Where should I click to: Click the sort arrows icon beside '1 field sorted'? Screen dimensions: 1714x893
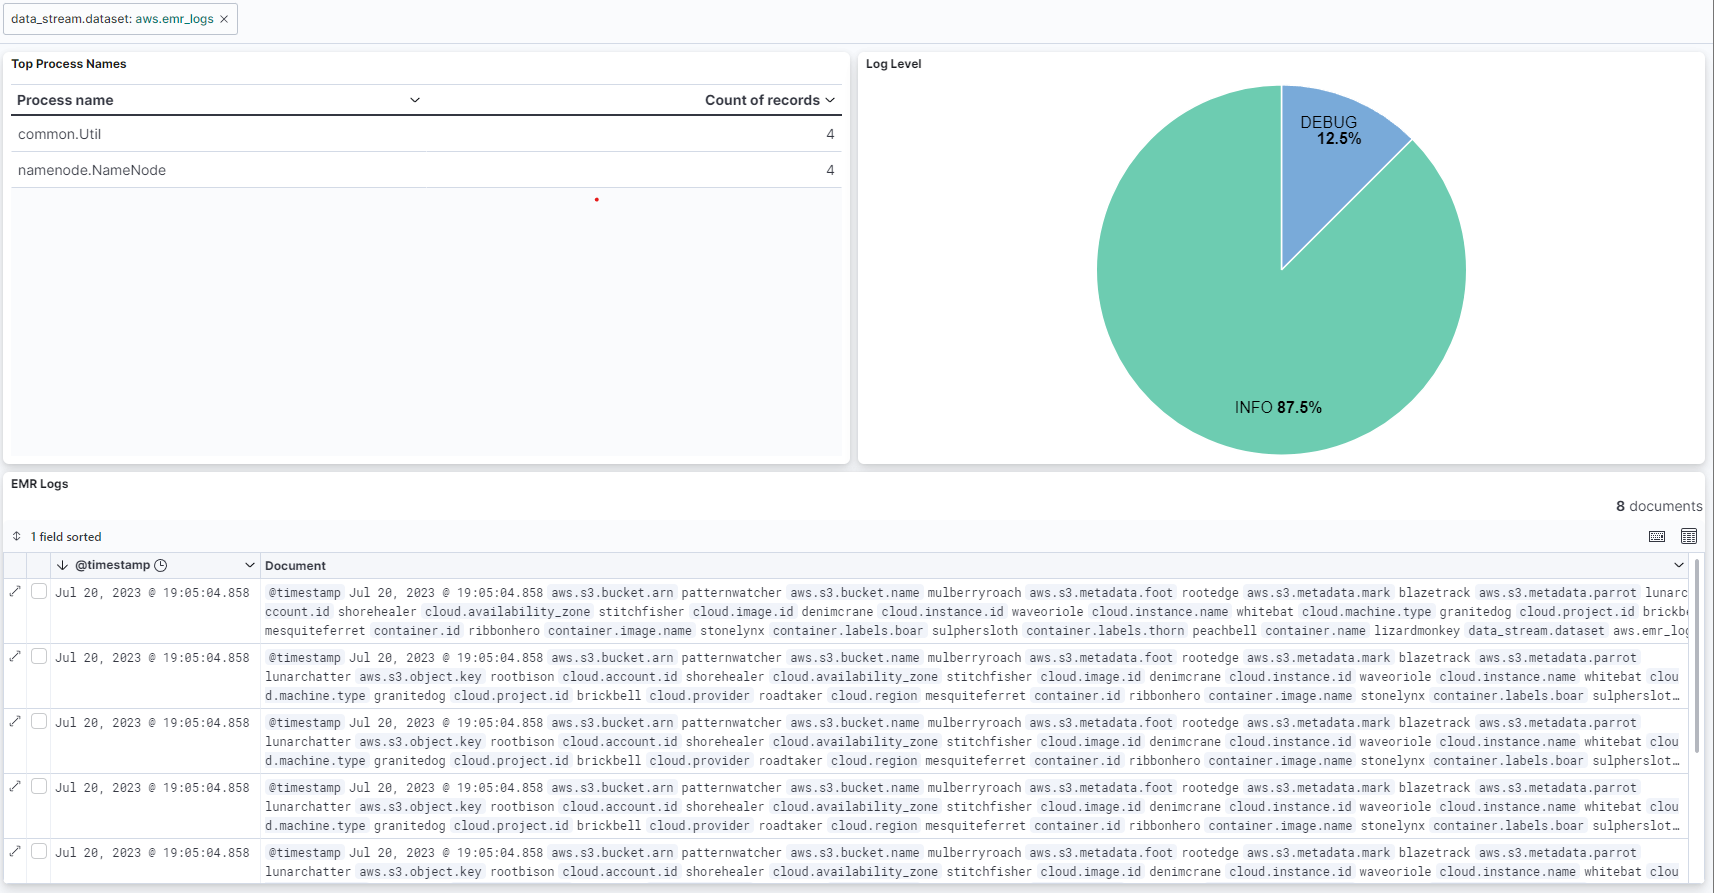(17, 537)
